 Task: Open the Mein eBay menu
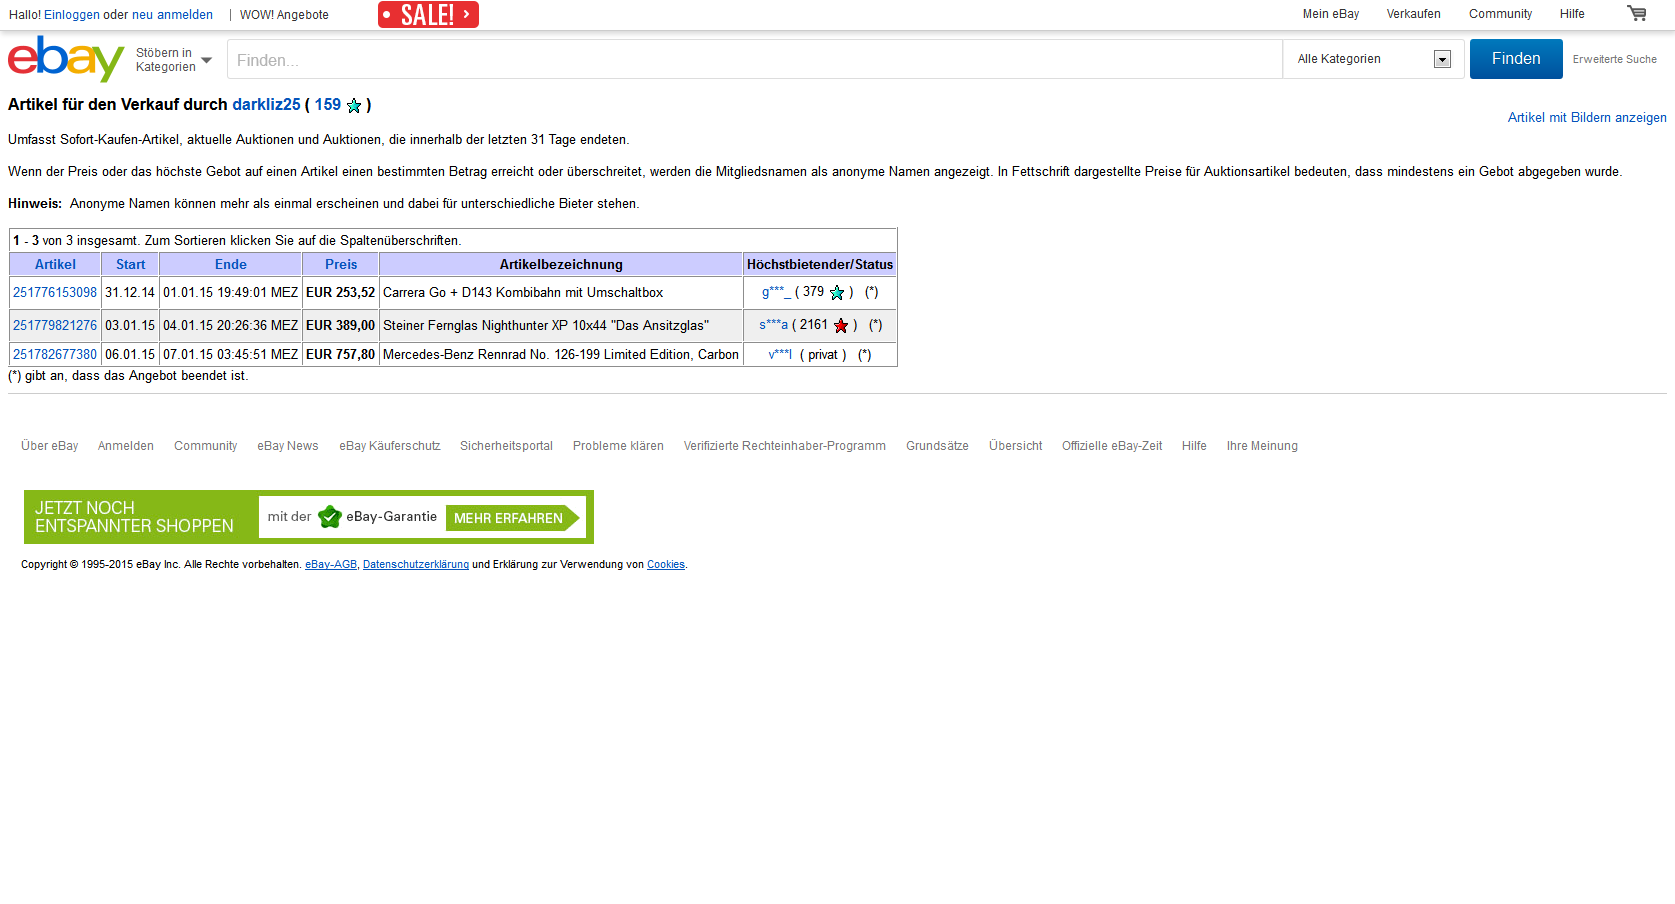[x=1330, y=14]
